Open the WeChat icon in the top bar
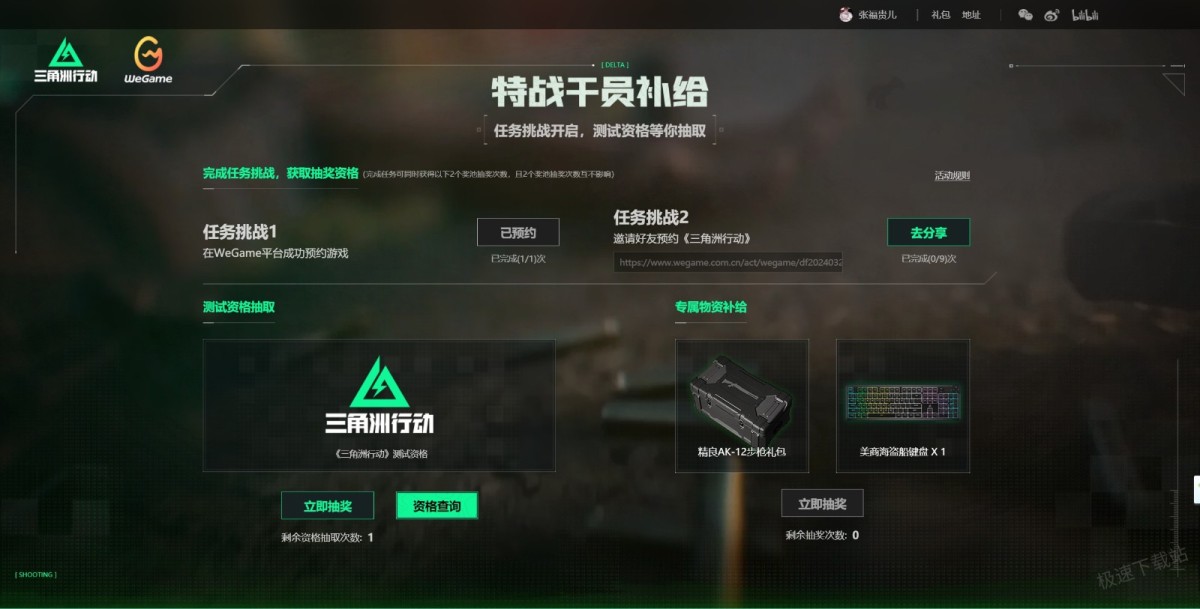Screen dimensions: 1200x609 [1025, 15]
